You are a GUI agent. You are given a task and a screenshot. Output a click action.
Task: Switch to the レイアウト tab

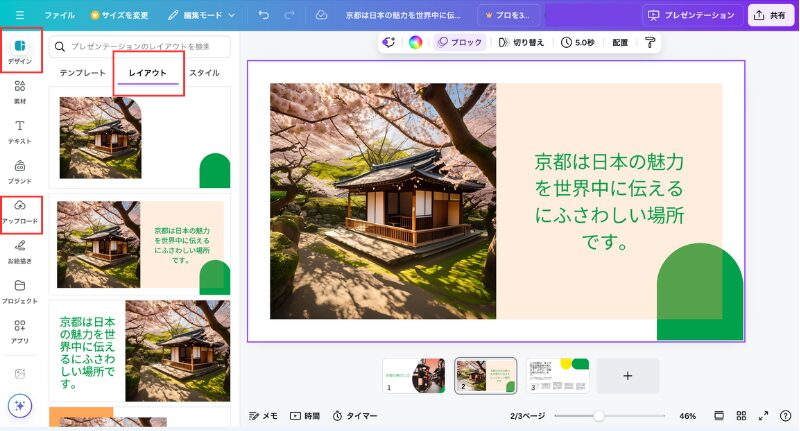pos(147,73)
